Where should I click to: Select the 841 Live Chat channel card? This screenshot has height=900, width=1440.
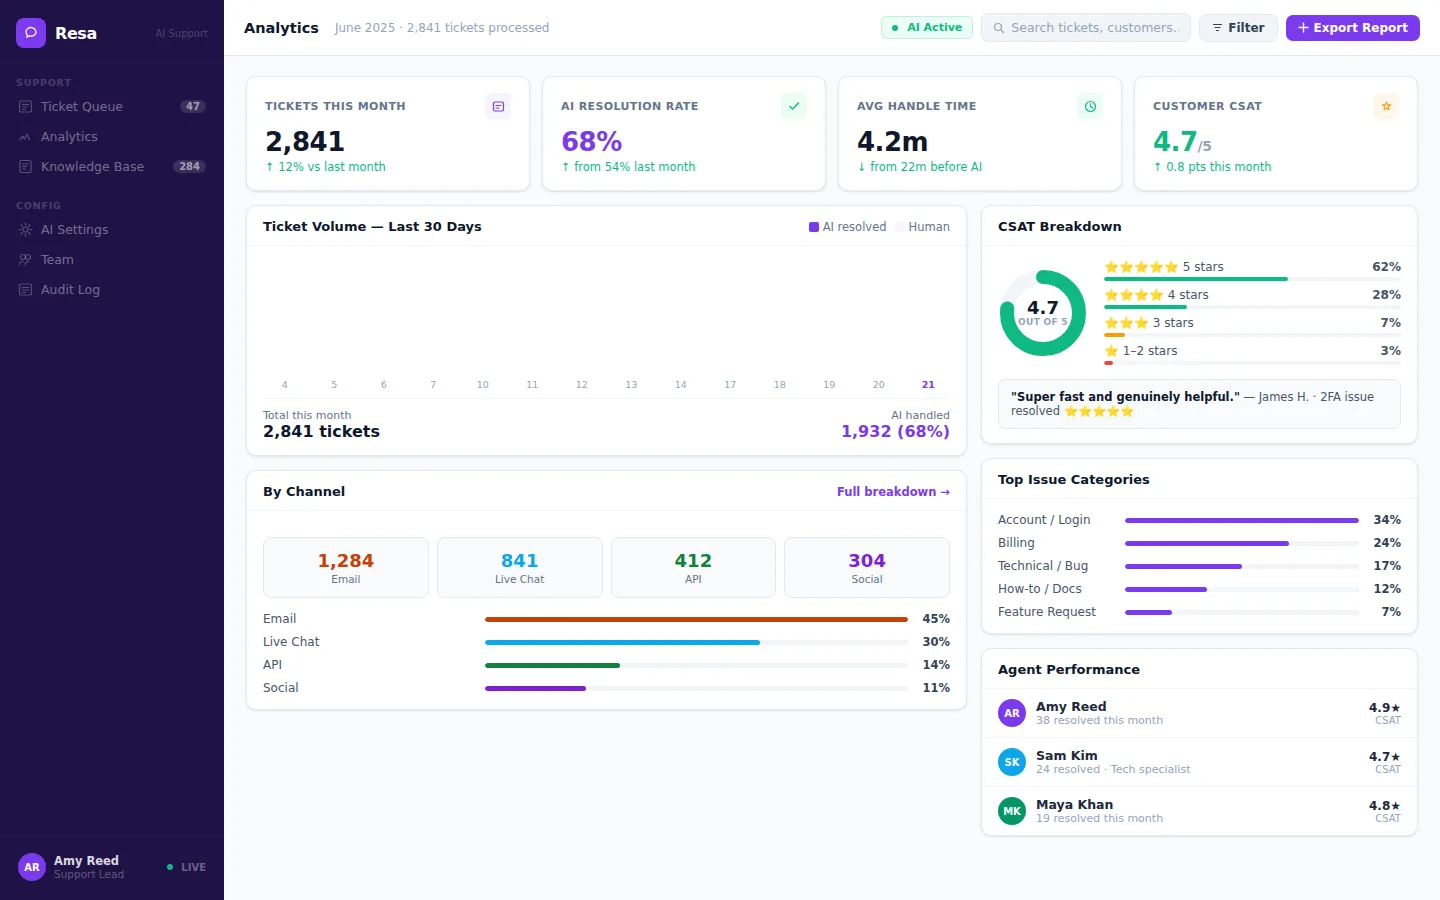click(x=520, y=568)
